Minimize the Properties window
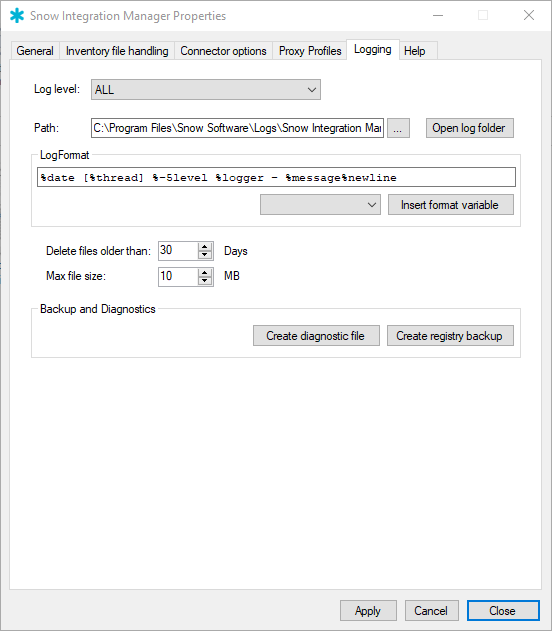 pyautogui.click(x=438, y=16)
